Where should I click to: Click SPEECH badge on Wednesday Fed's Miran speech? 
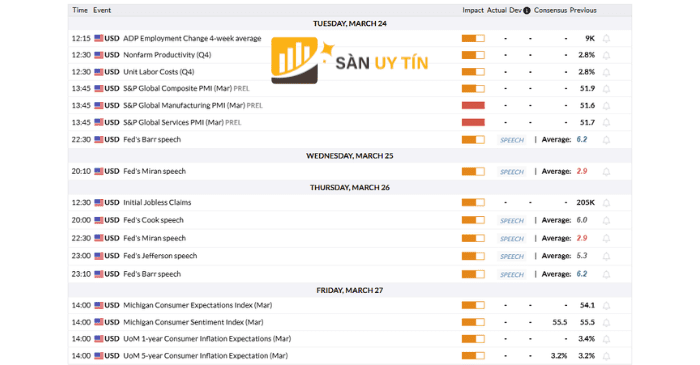pyautogui.click(x=512, y=172)
